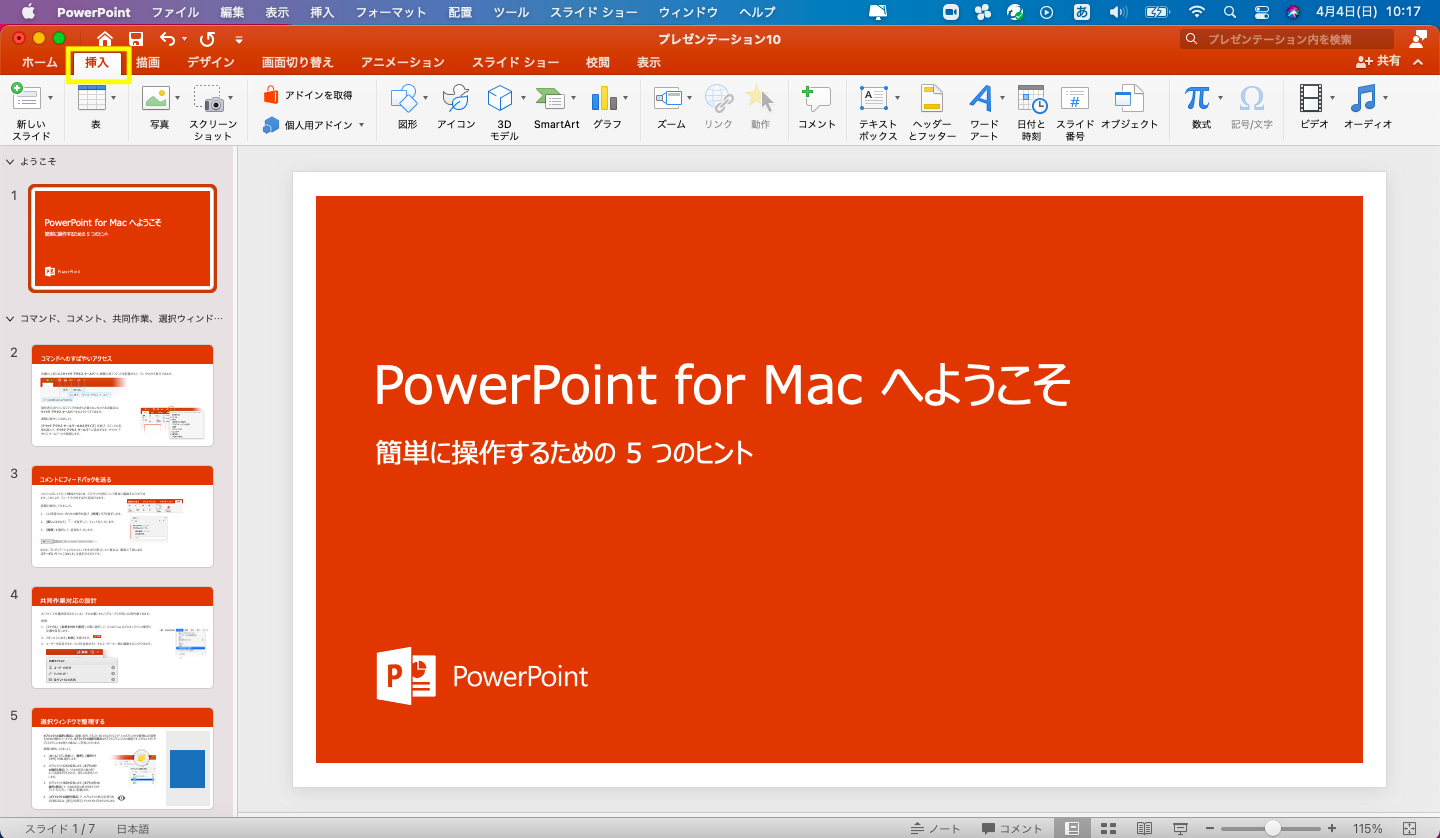Click the 新しいスライド (New Slide) icon

[x=24, y=98]
